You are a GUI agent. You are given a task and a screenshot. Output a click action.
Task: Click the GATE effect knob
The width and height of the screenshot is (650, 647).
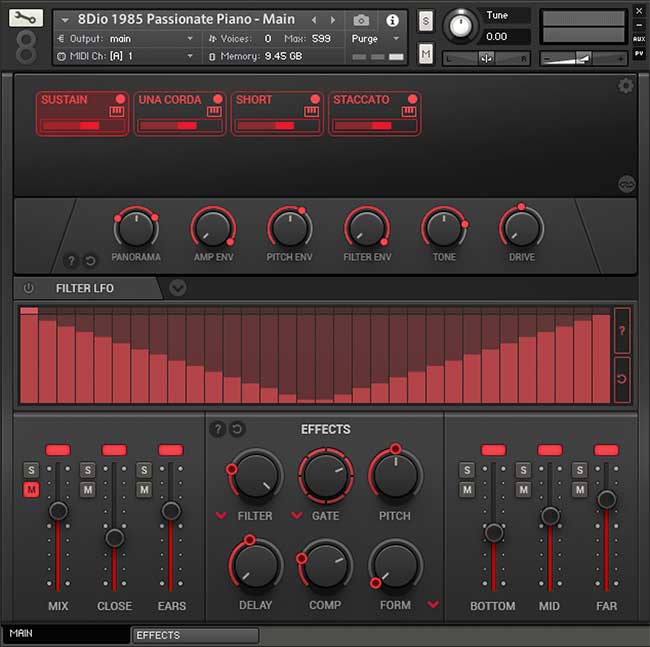tap(326, 475)
